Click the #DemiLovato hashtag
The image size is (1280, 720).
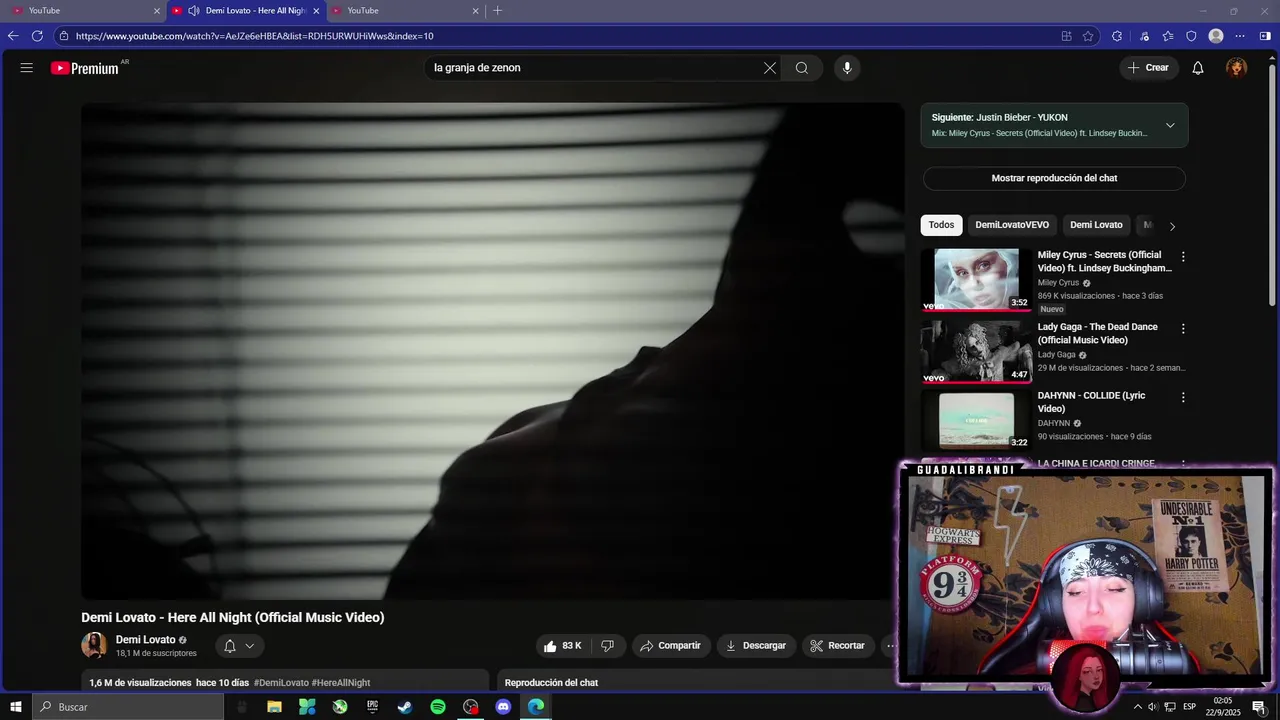click(x=281, y=683)
